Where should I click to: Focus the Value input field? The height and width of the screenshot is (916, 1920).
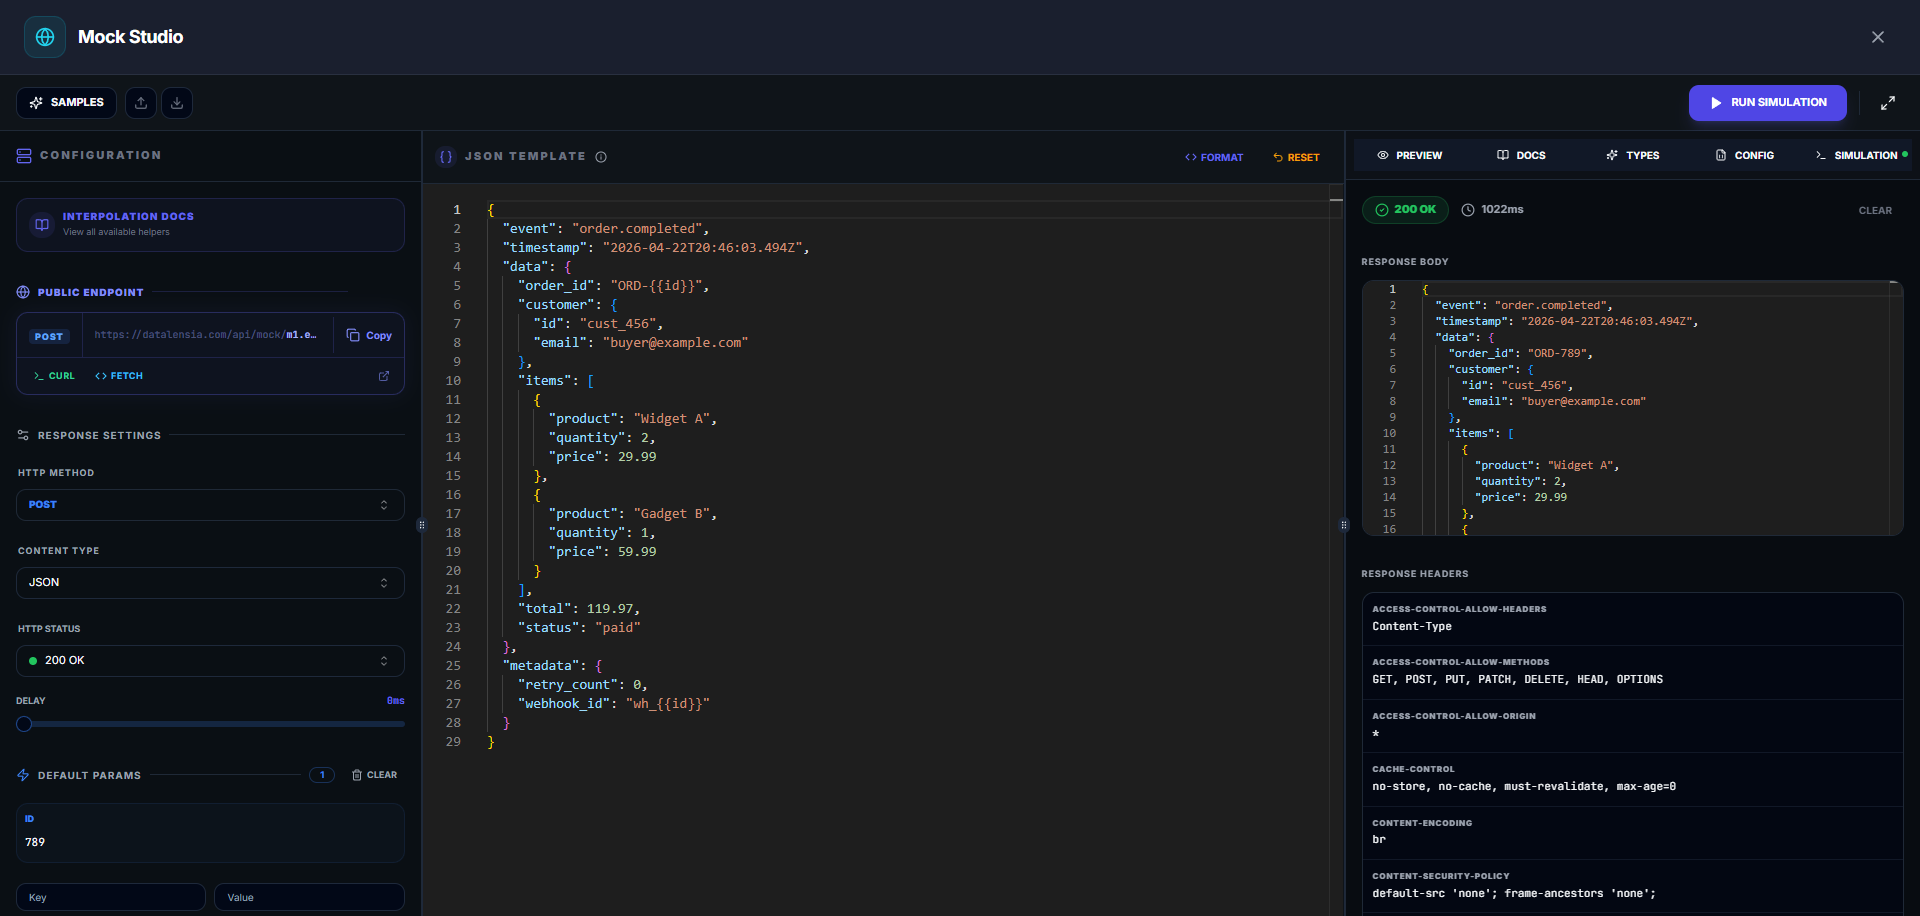click(x=309, y=897)
